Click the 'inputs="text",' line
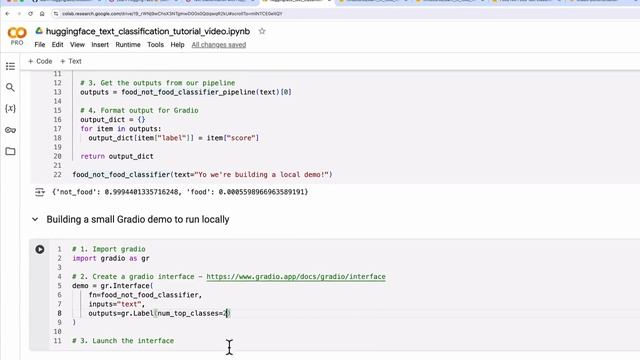This screenshot has width=640, height=360. tap(117, 304)
